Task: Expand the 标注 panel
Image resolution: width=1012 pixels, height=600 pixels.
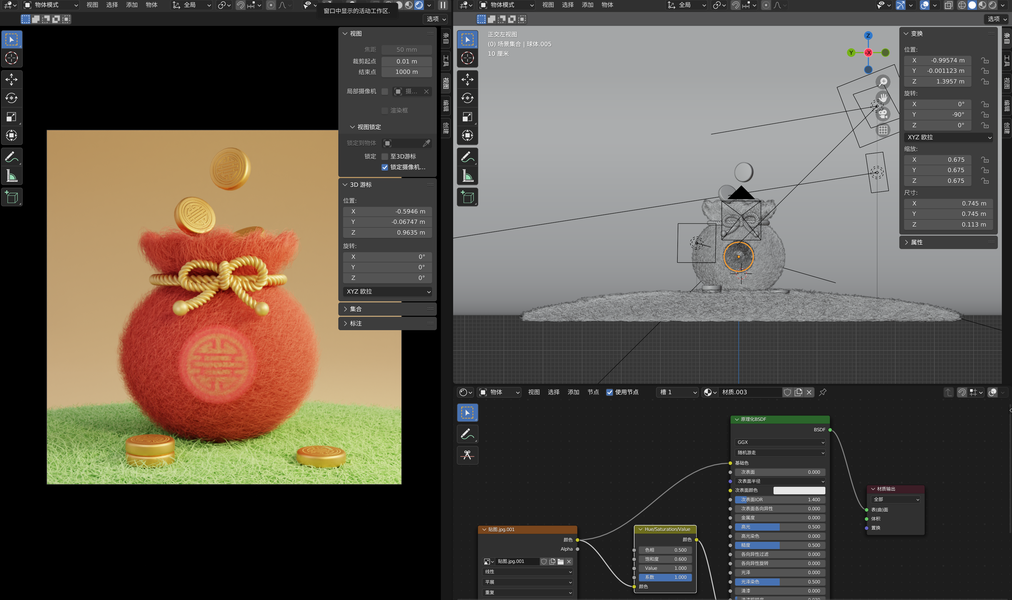Action: pyautogui.click(x=387, y=323)
